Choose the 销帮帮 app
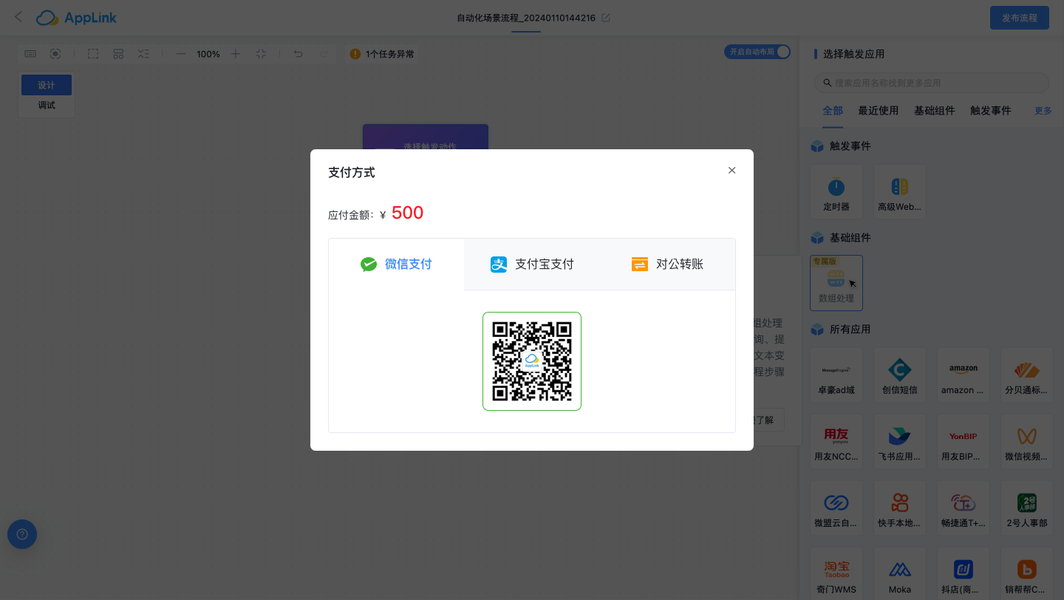This screenshot has height=600, width=1064. click(1027, 574)
